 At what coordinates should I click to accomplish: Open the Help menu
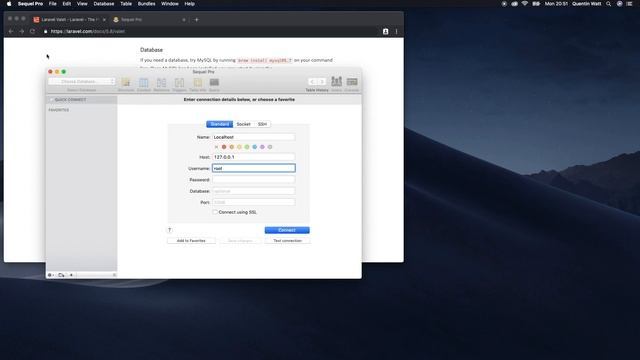coord(189,4)
